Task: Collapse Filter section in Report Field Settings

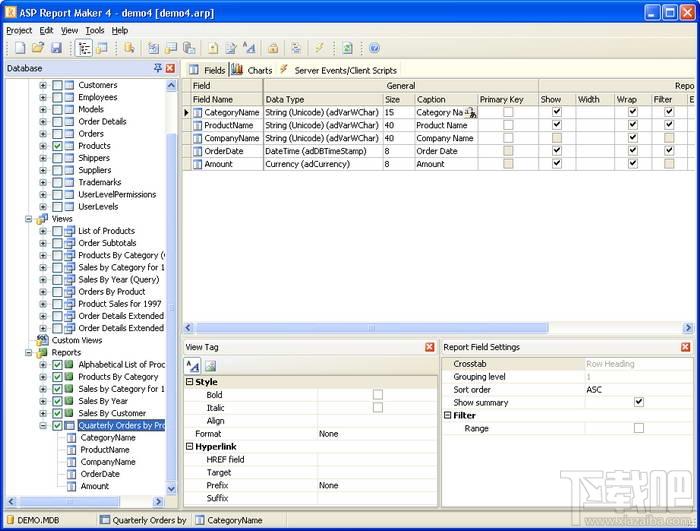Action: (x=447, y=415)
